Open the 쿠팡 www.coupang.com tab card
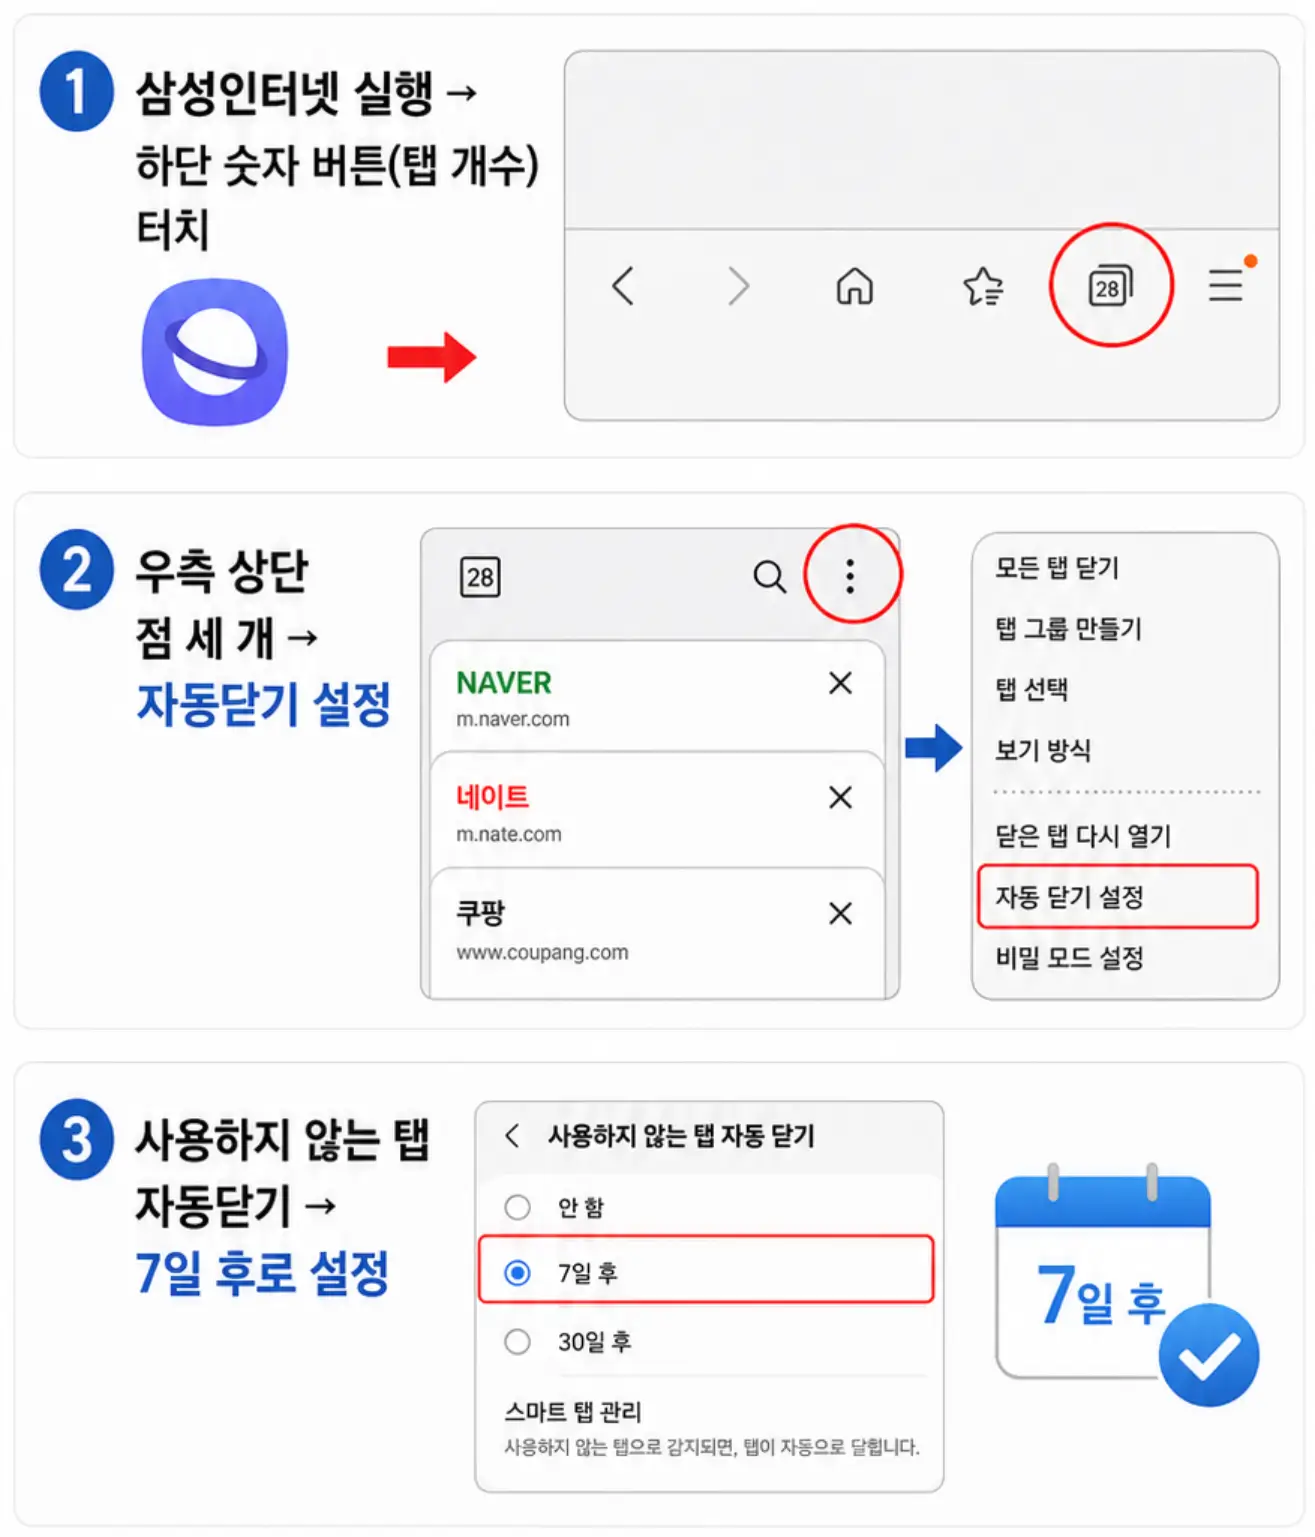This screenshot has height=1537, width=1315. [657, 932]
